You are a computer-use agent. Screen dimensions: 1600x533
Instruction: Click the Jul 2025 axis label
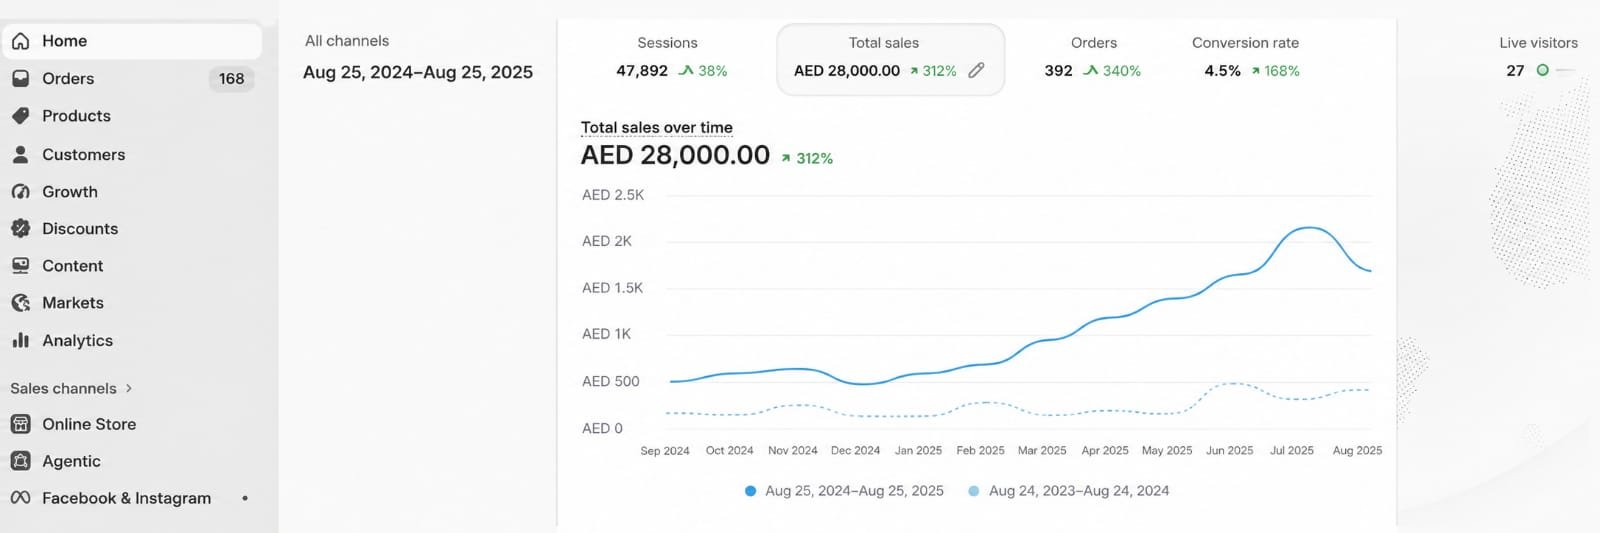(1292, 450)
